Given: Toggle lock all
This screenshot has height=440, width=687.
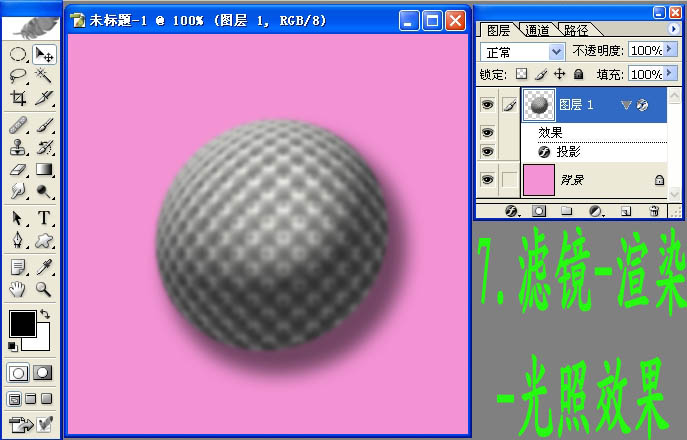Looking at the screenshot, I should (x=579, y=74).
